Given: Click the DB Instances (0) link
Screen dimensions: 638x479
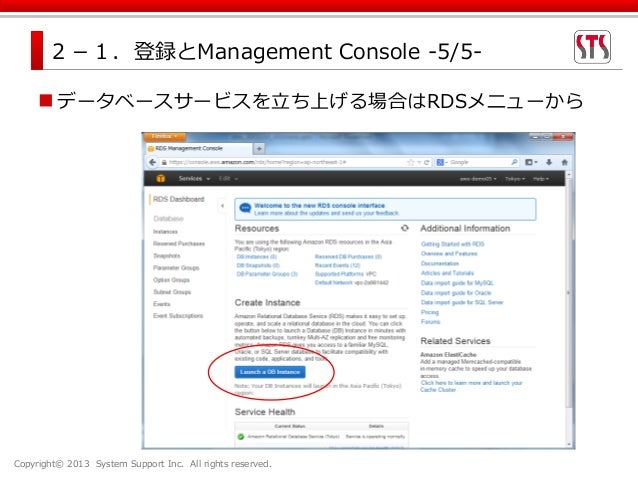Looking at the screenshot, I should (x=257, y=257).
